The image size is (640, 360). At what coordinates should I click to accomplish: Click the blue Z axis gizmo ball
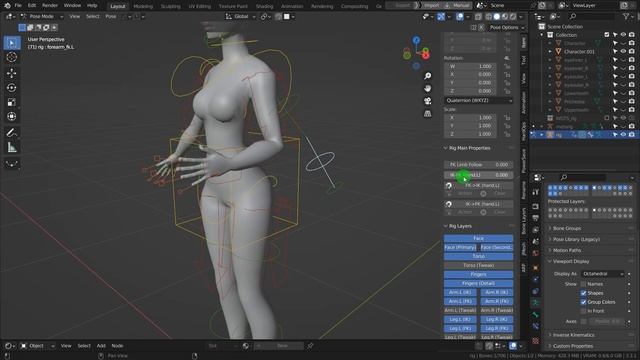point(416,40)
